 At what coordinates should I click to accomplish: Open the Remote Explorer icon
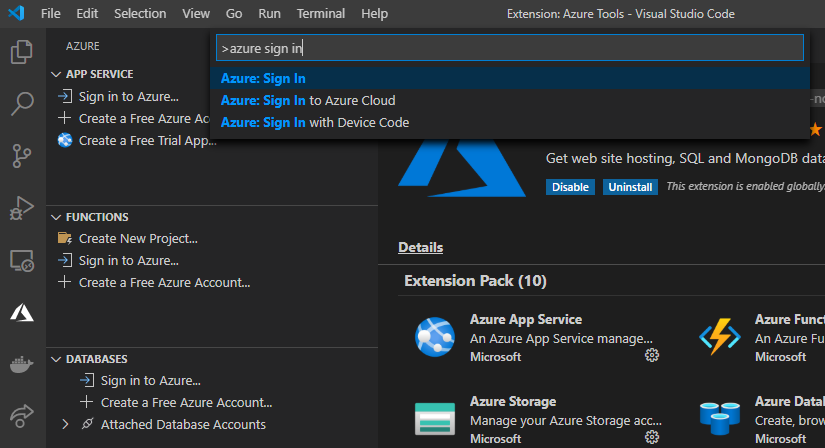(x=22, y=261)
